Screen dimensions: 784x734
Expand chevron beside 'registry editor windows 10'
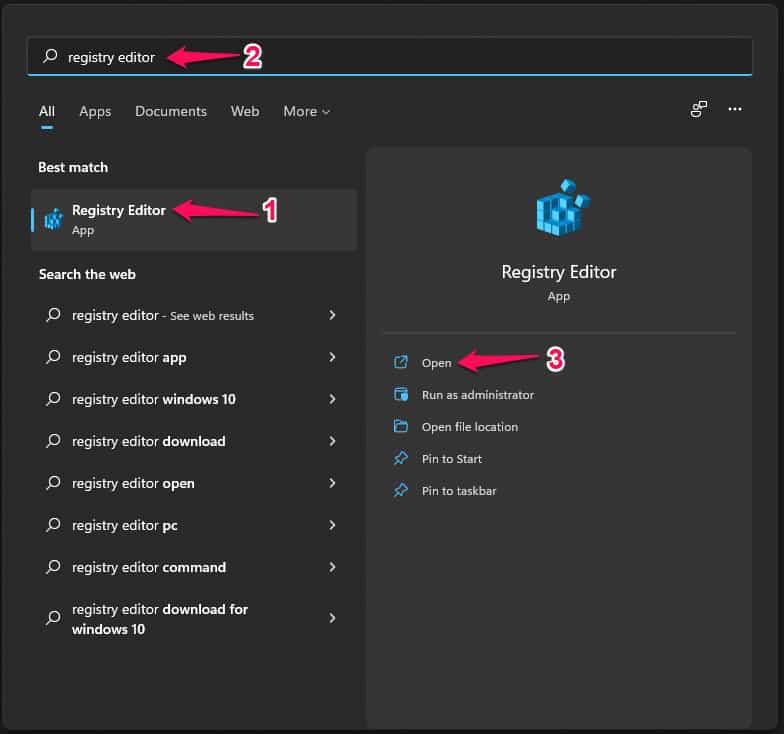[332, 399]
